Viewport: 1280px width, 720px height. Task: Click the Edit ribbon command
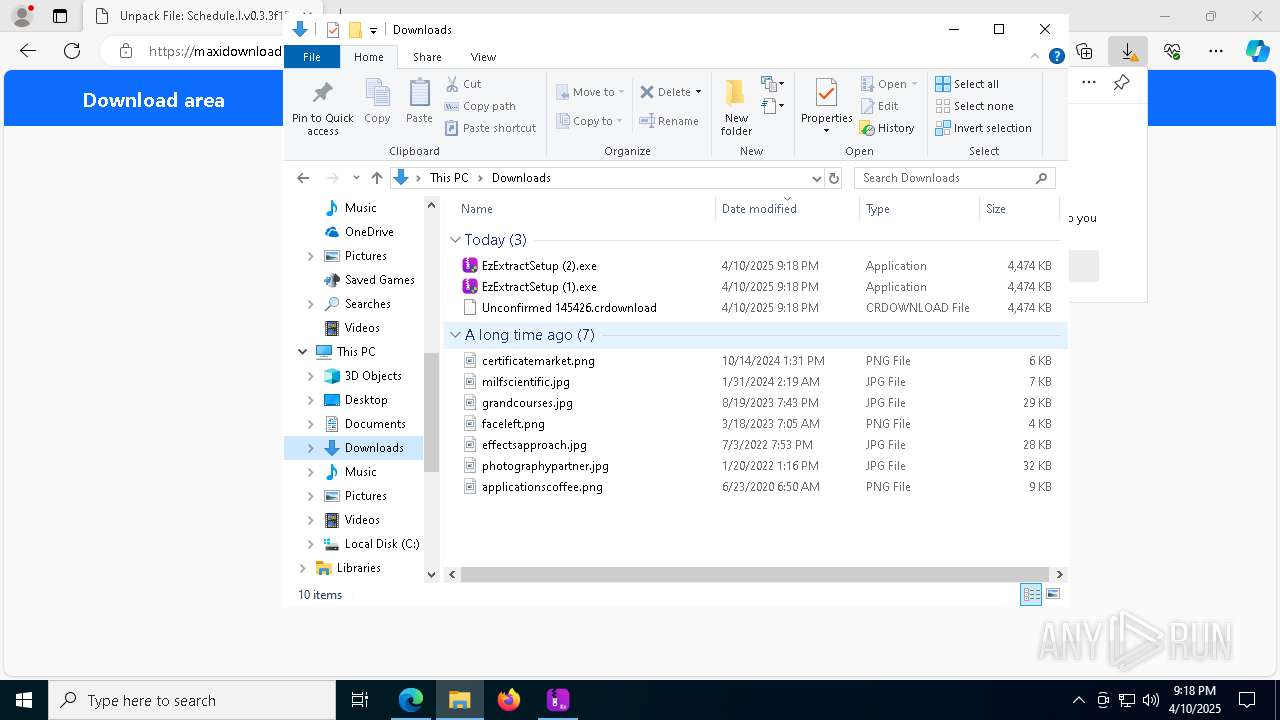[x=879, y=106]
